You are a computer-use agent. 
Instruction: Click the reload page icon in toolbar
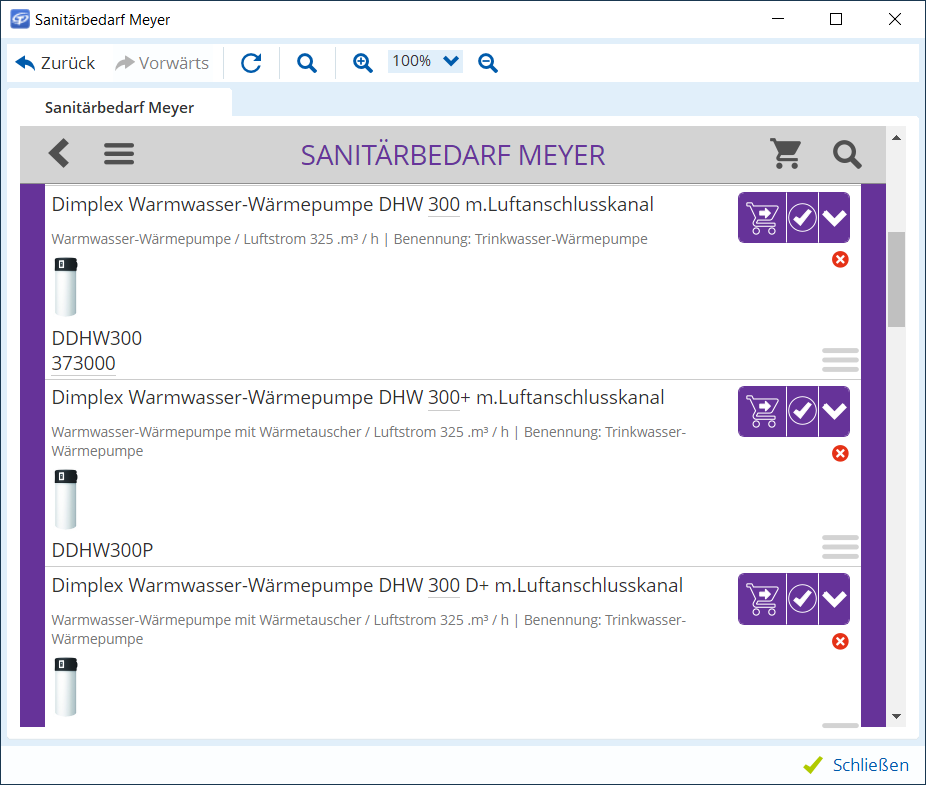pos(251,63)
